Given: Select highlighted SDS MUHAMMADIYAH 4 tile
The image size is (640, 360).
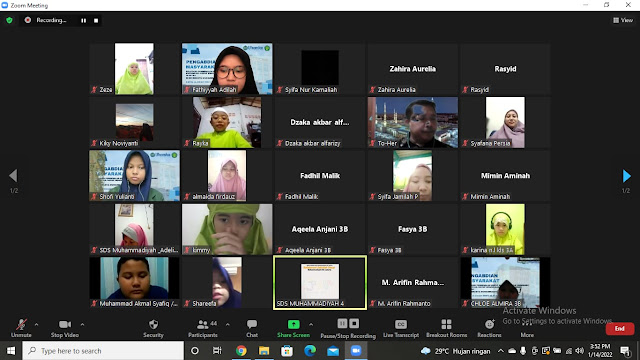Looking at the screenshot, I should 320,282.
